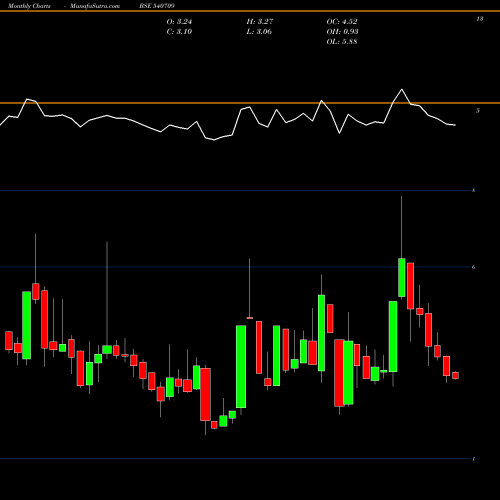The width and height of the screenshot is (500, 500).
Task: Click the "Monthly Charts" title text
Action: coord(29,6)
